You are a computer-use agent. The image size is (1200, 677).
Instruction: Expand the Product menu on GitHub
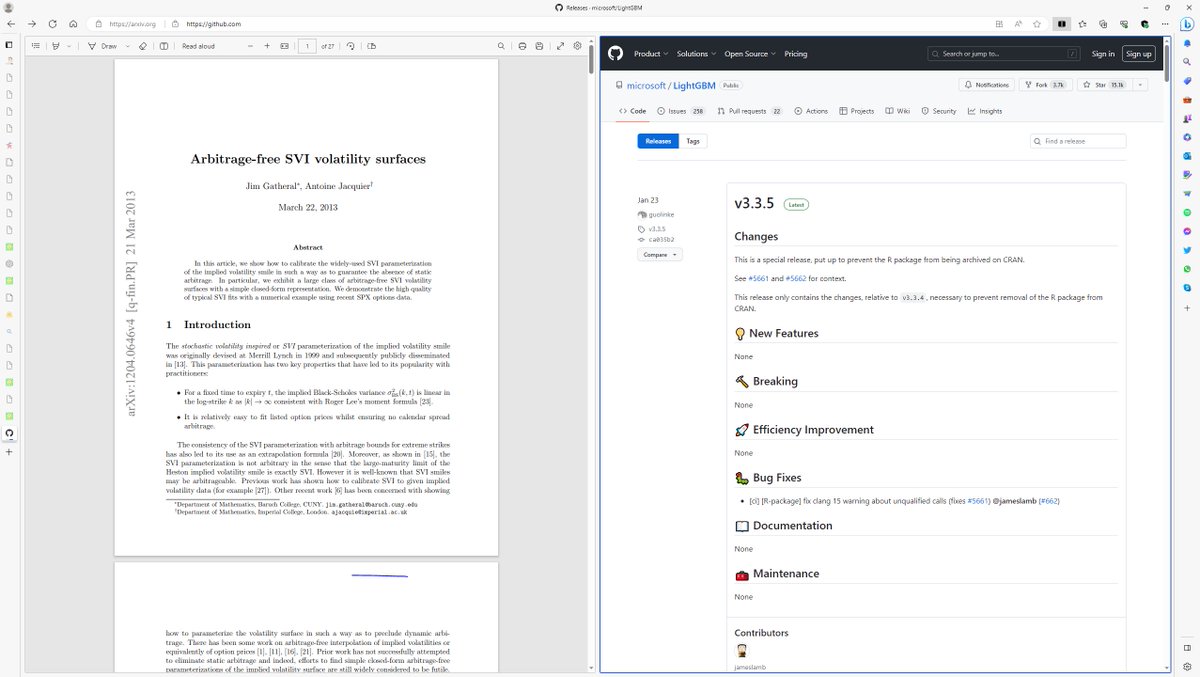click(x=650, y=54)
